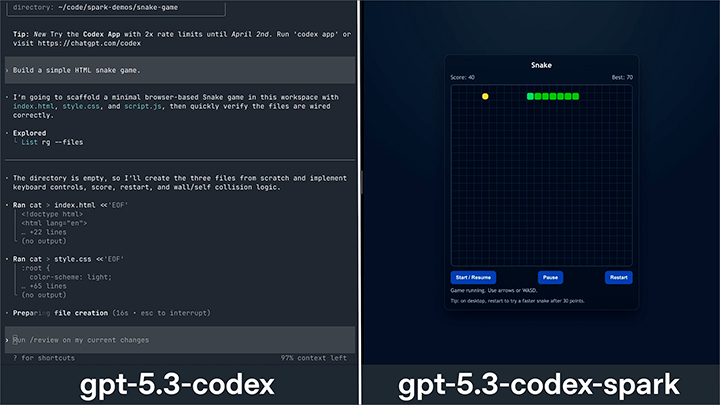The width and height of the screenshot is (720, 405).
Task: Click the green snake body on the grid
Action: tap(553, 96)
